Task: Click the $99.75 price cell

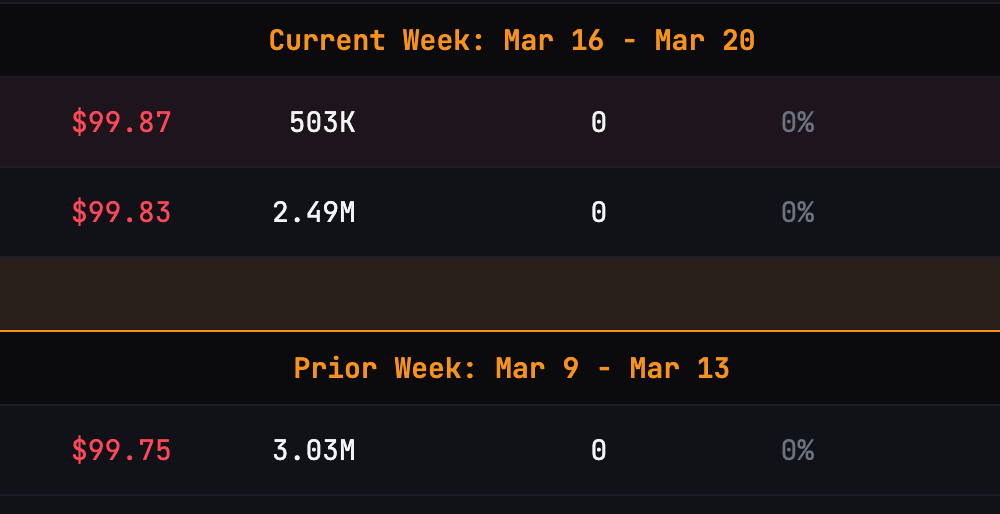Action: pos(121,451)
